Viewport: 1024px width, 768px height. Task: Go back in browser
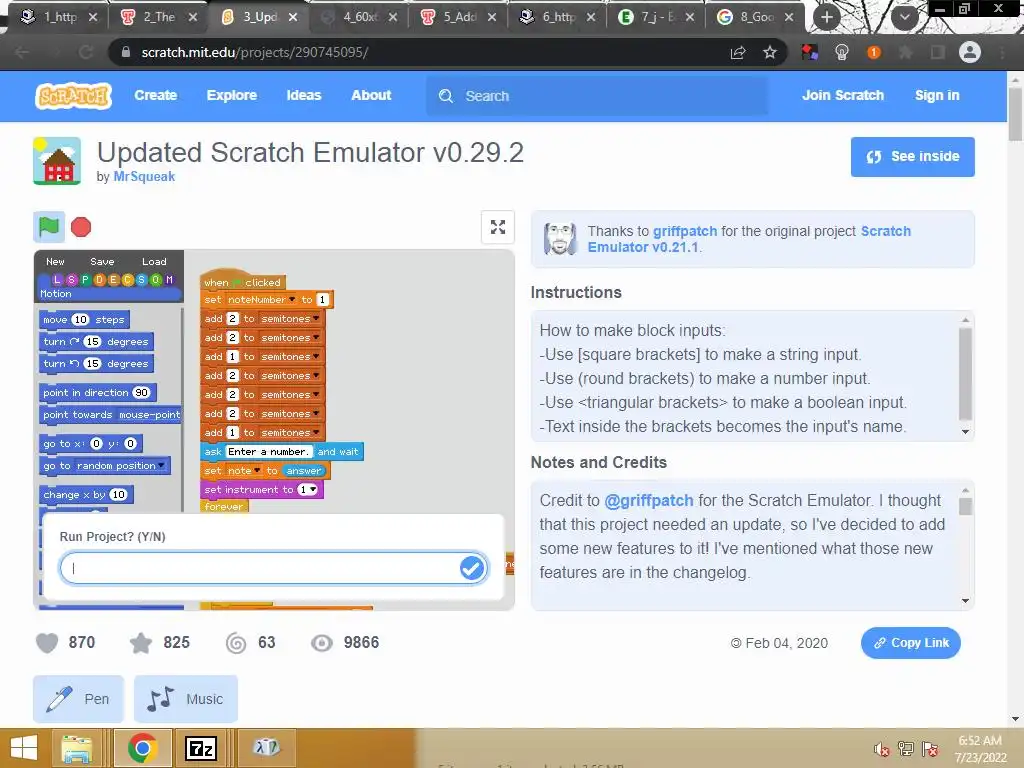(22, 52)
